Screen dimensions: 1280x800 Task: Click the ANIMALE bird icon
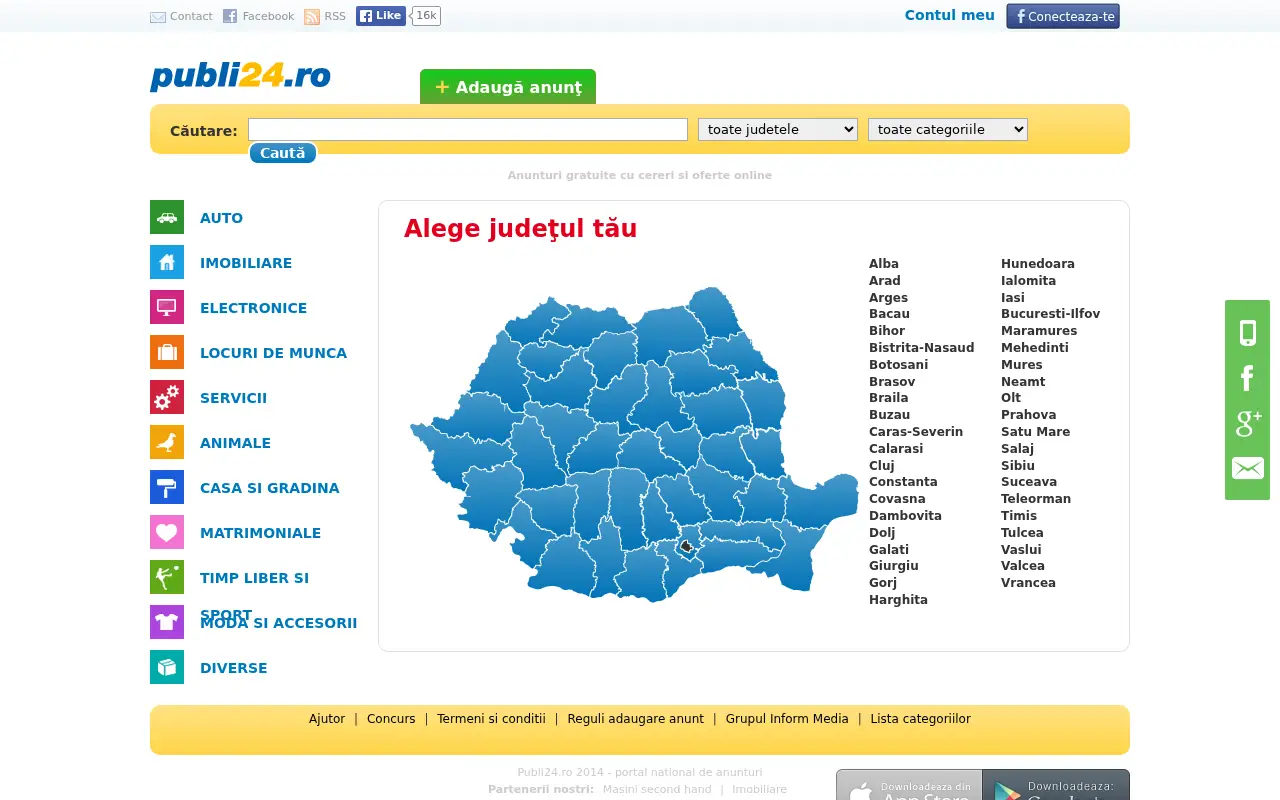167,442
